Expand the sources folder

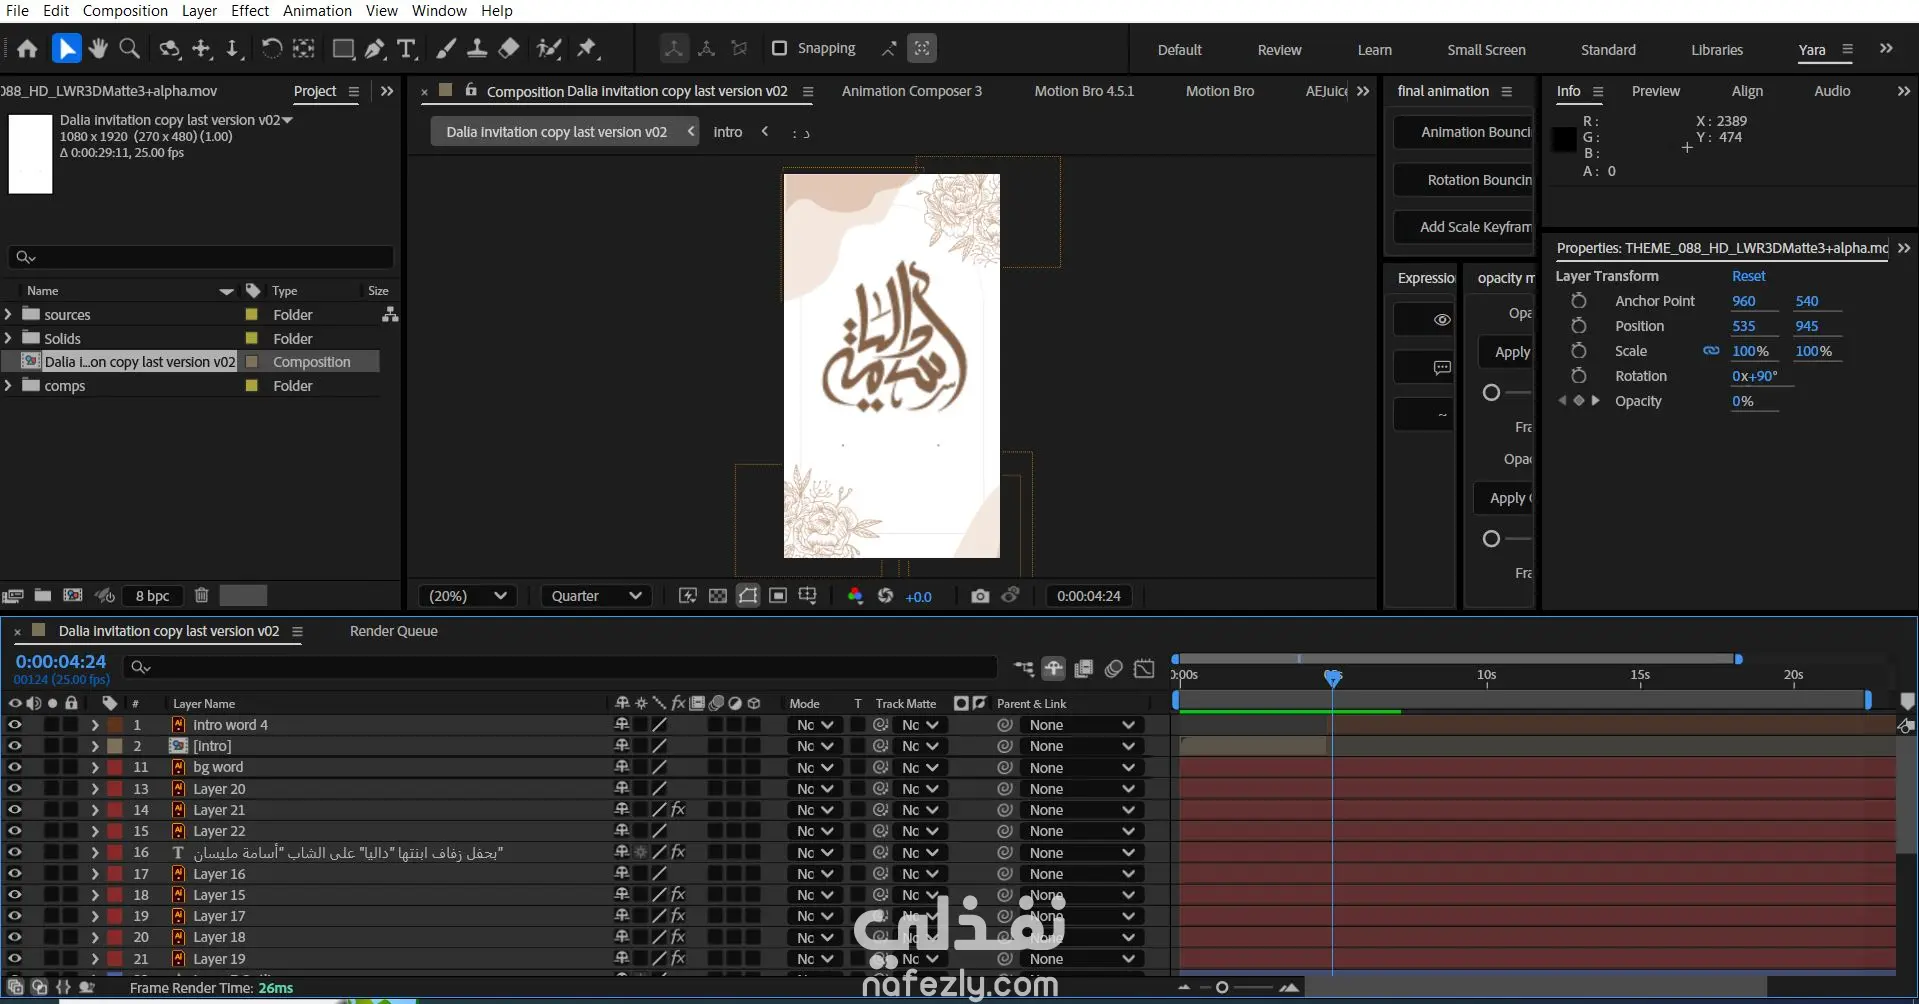[x=9, y=314]
